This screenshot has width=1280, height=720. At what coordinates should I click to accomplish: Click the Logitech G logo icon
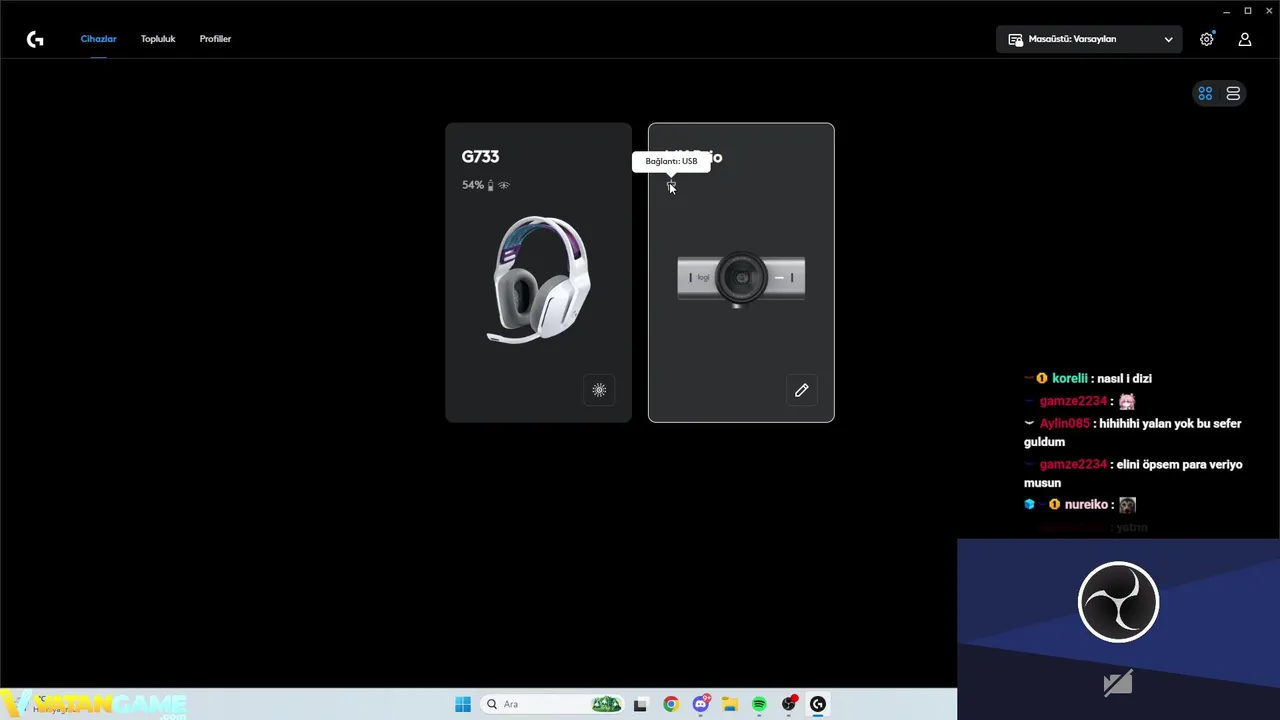click(35, 39)
